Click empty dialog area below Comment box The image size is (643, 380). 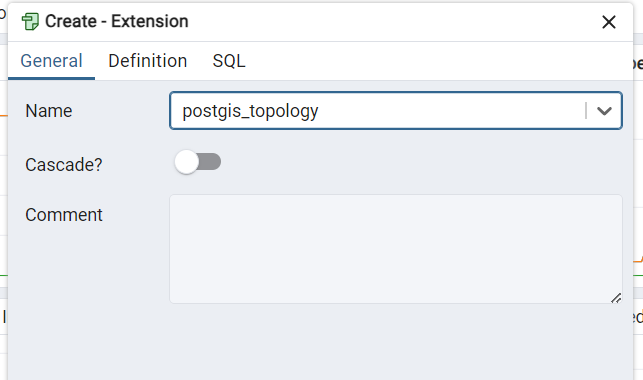pos(320,342)
